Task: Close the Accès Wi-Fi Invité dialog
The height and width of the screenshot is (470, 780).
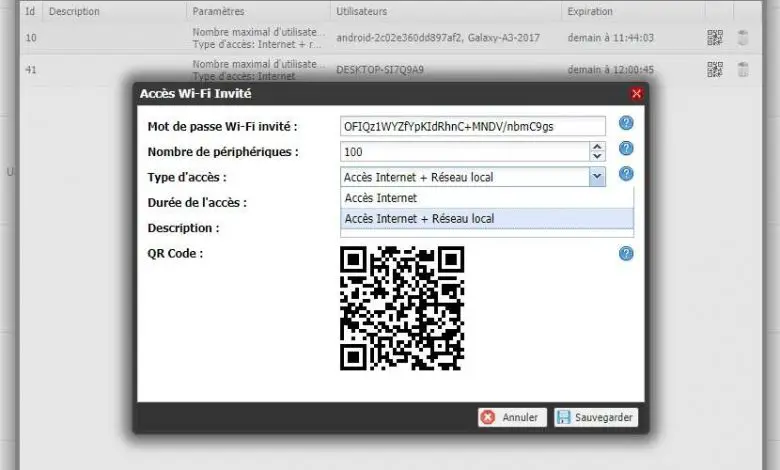Action: tap(636, 94)
